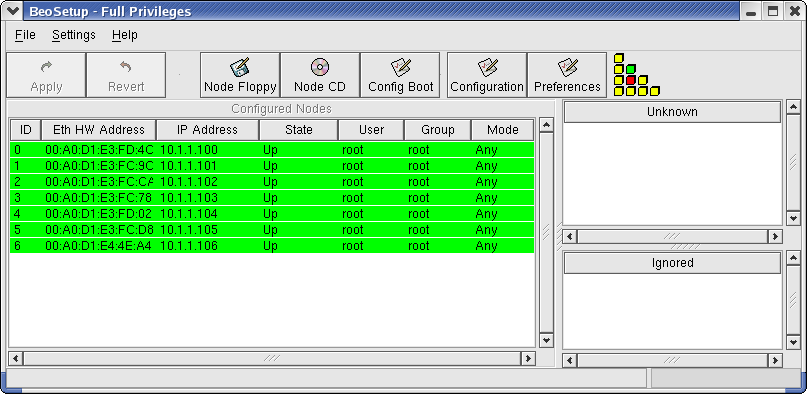The image size is (807, 394).
Task: Open the File menu
Action: click(25, 35)
